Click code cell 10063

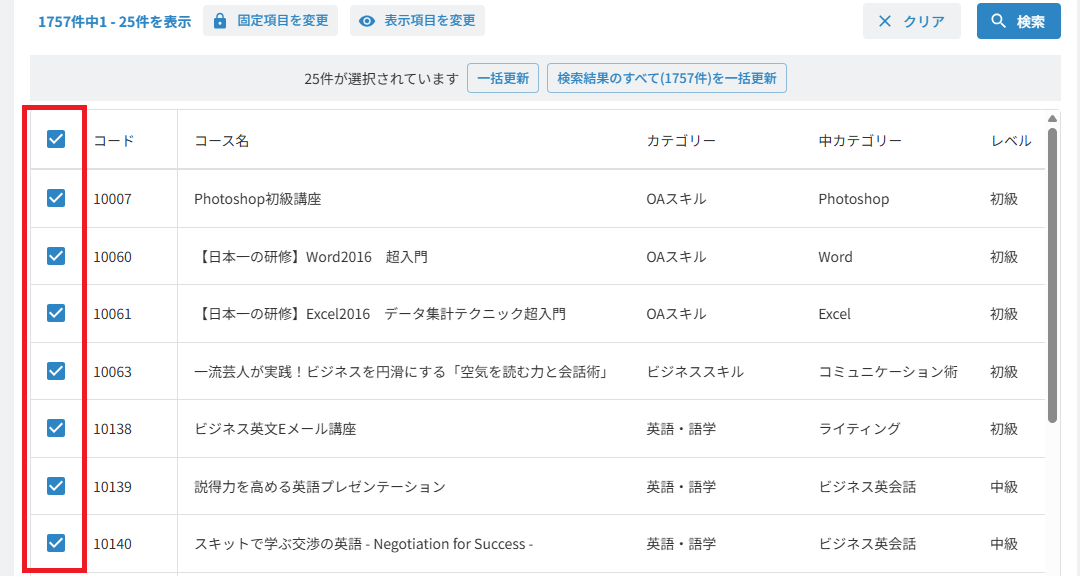112,372
